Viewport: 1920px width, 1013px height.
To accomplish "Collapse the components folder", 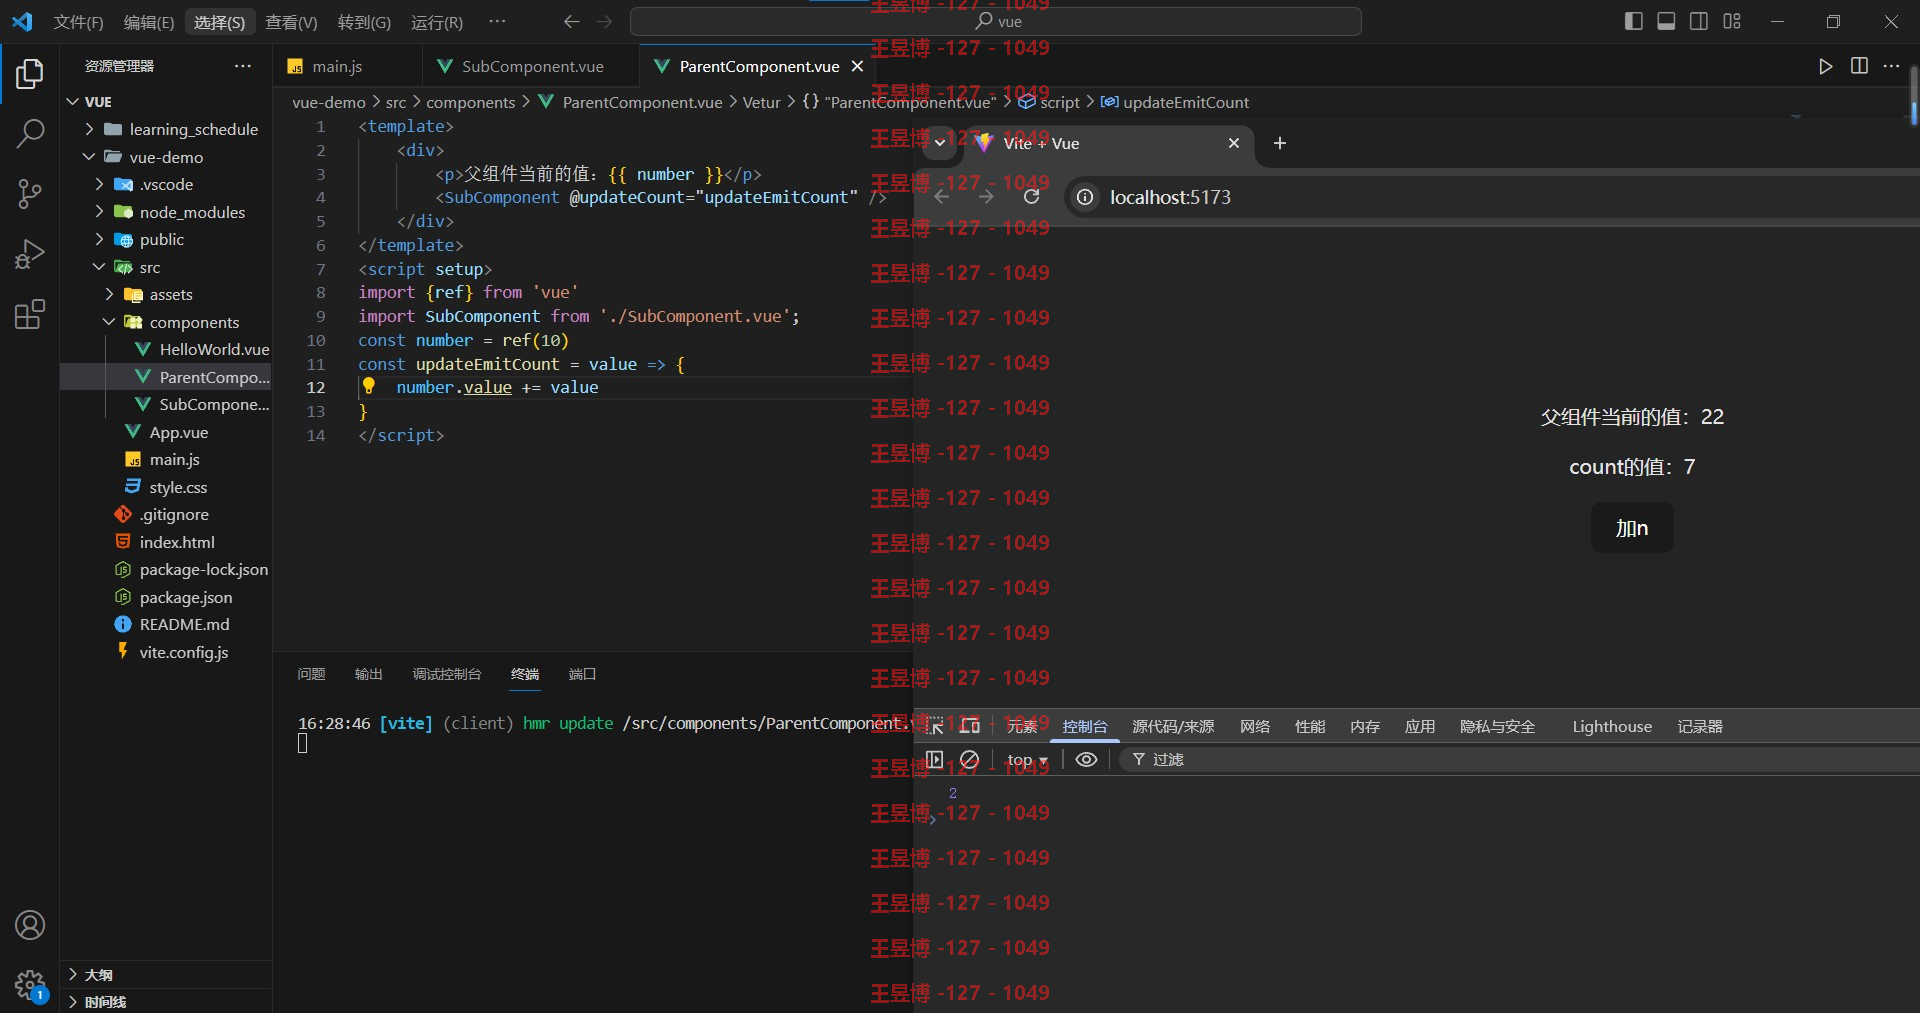I will point(109,322).
